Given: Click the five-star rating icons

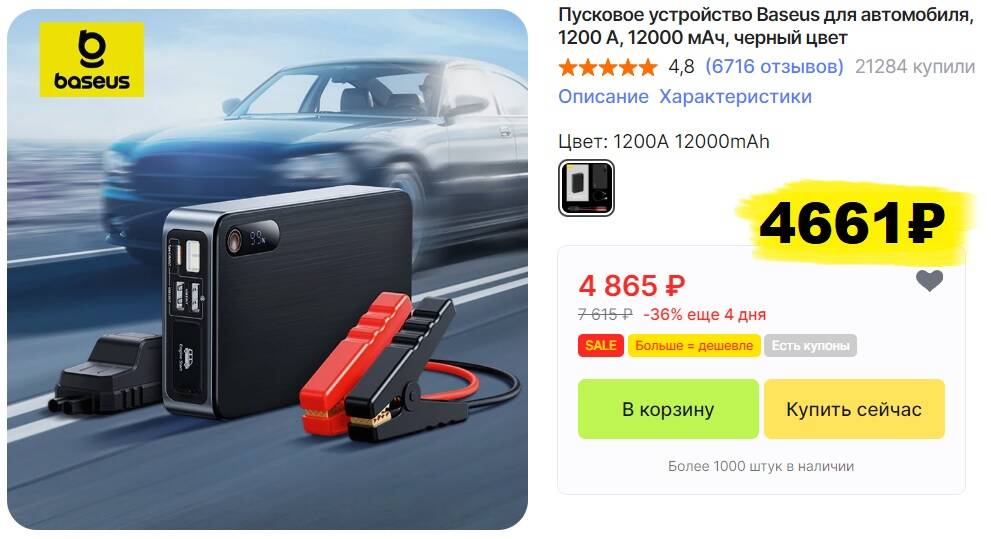Looking at the screenshot, I should click(x=607, y=66).
